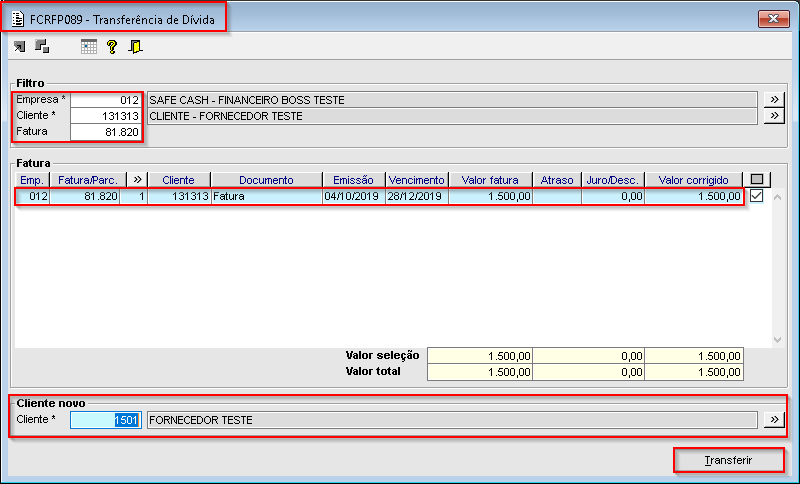
Task: Open Cliente lookup on CLIENTE - FORNECEDOR TESTE row
Action: coord(774,116)
